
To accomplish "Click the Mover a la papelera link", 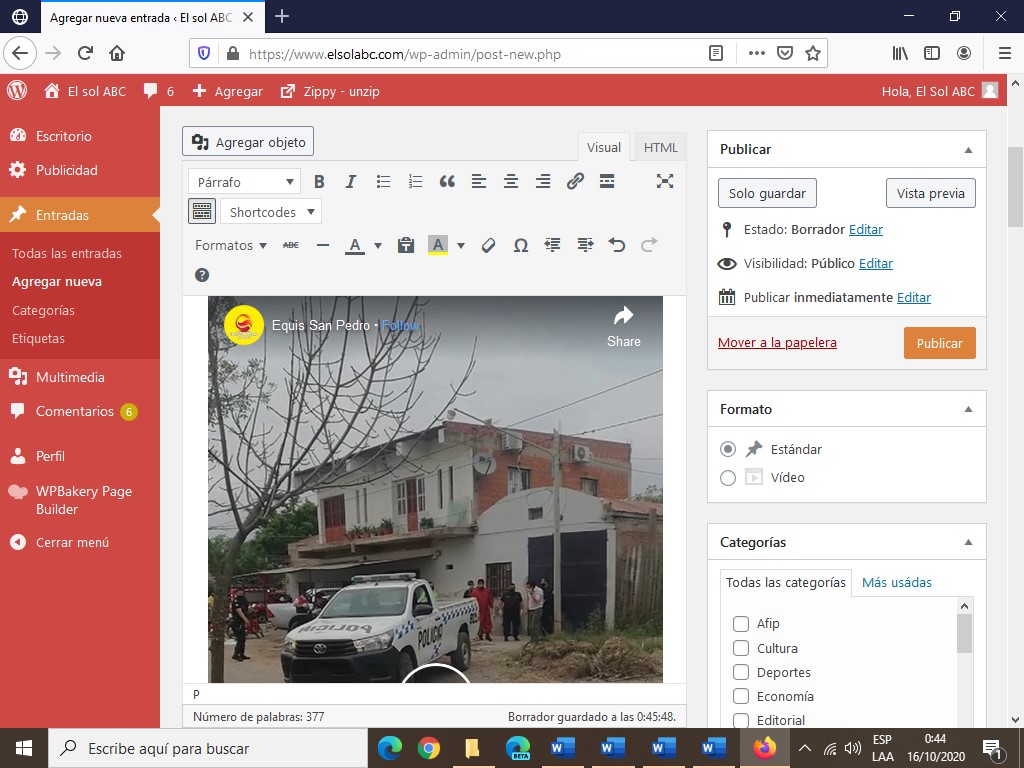I will [x=777, y=343].
